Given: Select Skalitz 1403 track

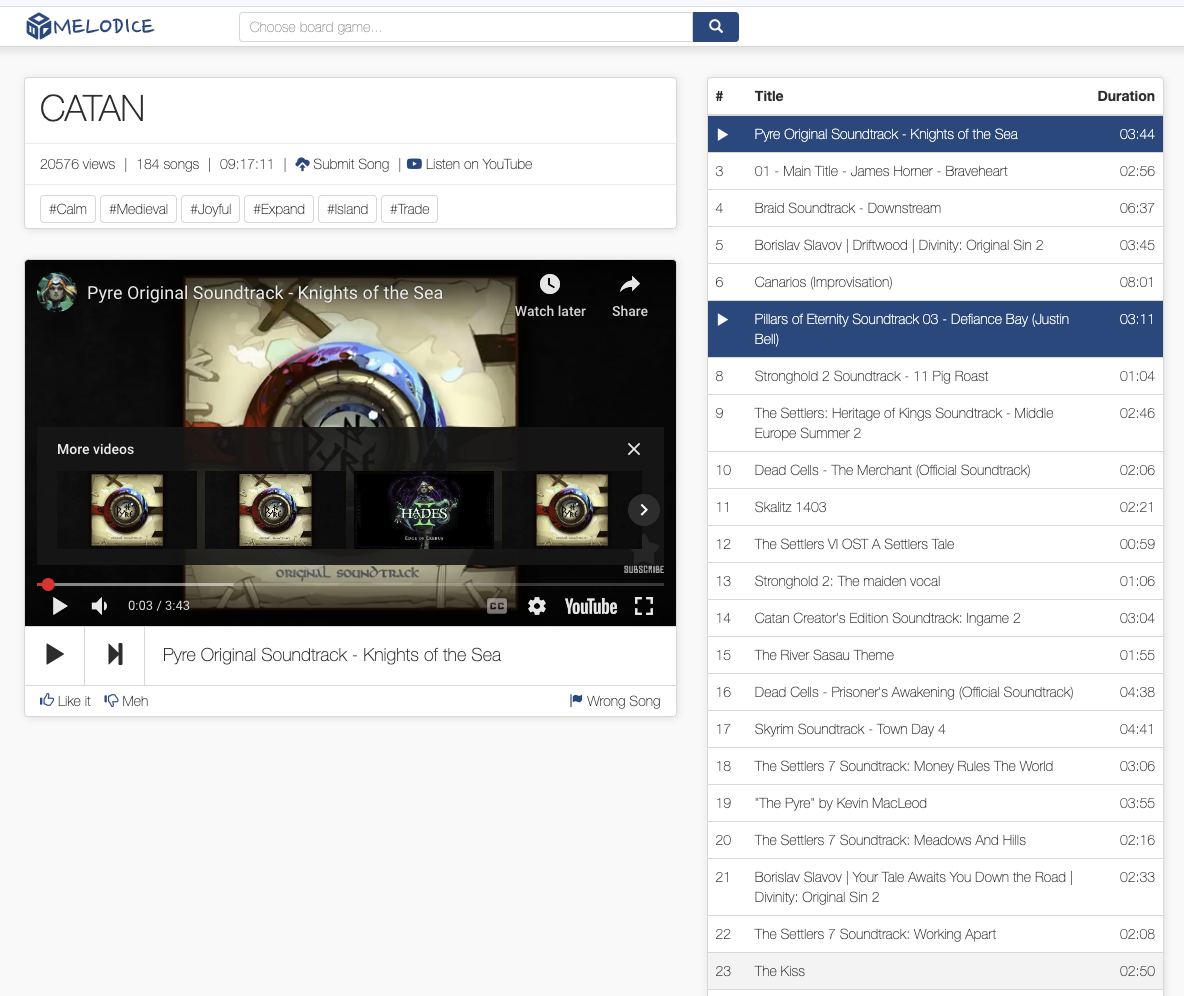Looking at the screenshot, I should [x=935, y=507].
